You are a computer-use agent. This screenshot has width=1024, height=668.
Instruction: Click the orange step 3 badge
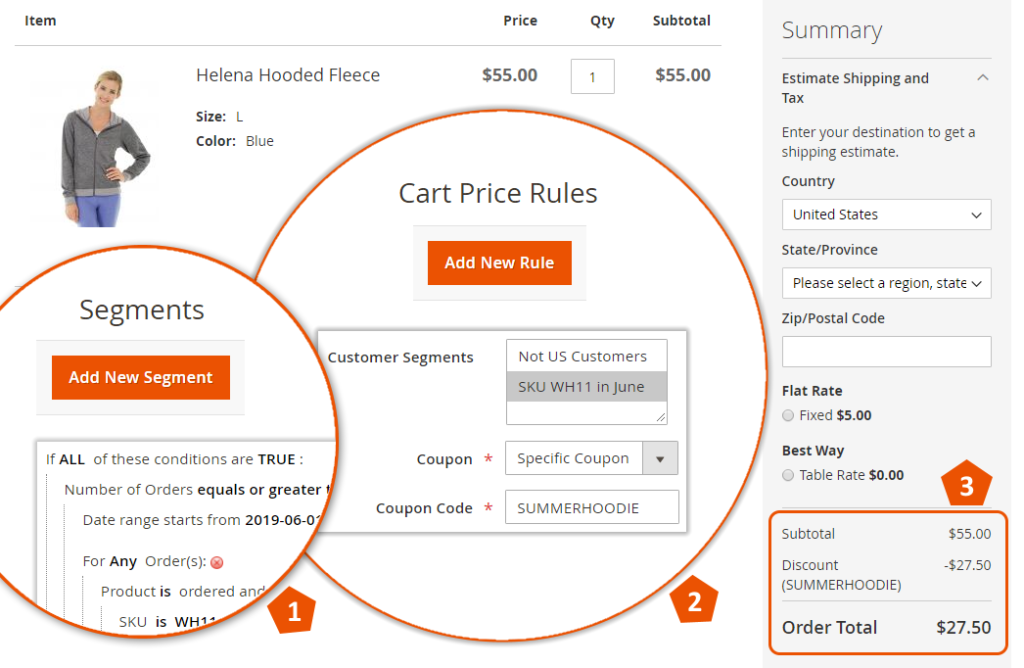click(965, 486)
